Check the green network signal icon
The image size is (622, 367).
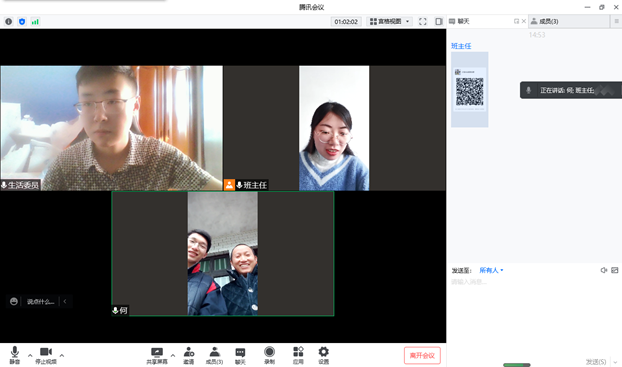35,21
